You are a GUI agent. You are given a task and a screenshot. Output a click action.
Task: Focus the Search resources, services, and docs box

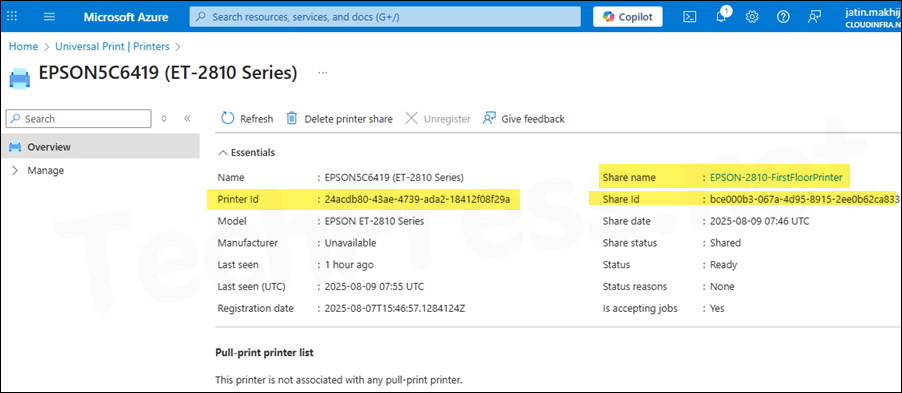click(x=385, y=17)
